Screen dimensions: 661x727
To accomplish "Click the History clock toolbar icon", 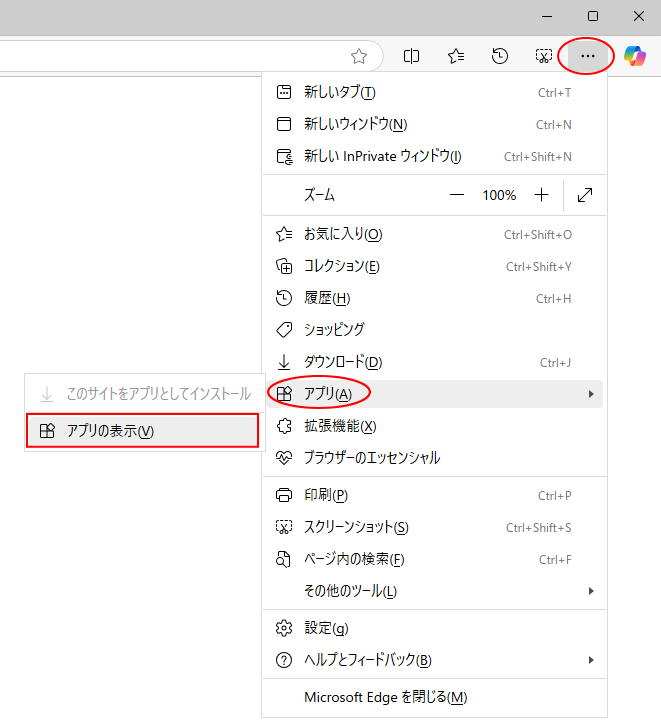I will 500,56.
